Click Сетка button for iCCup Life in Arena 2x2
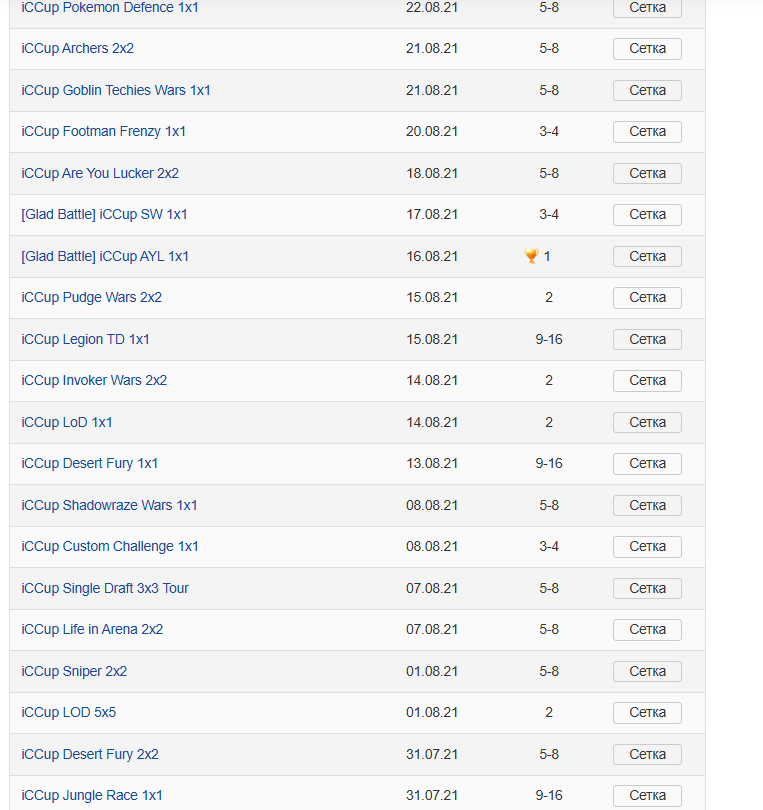The image size is (763, 810). [647, 630]
